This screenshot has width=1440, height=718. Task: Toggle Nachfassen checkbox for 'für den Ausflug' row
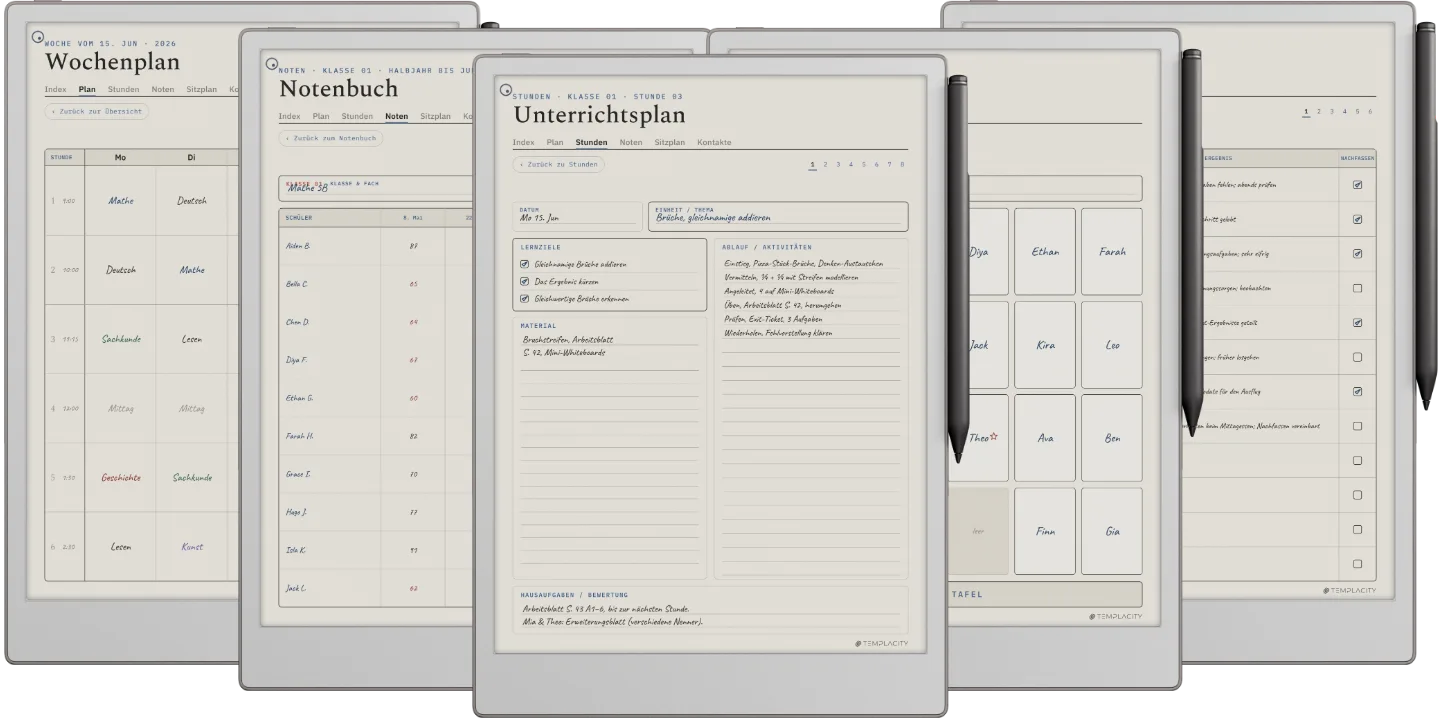[x=1357, y=391]
